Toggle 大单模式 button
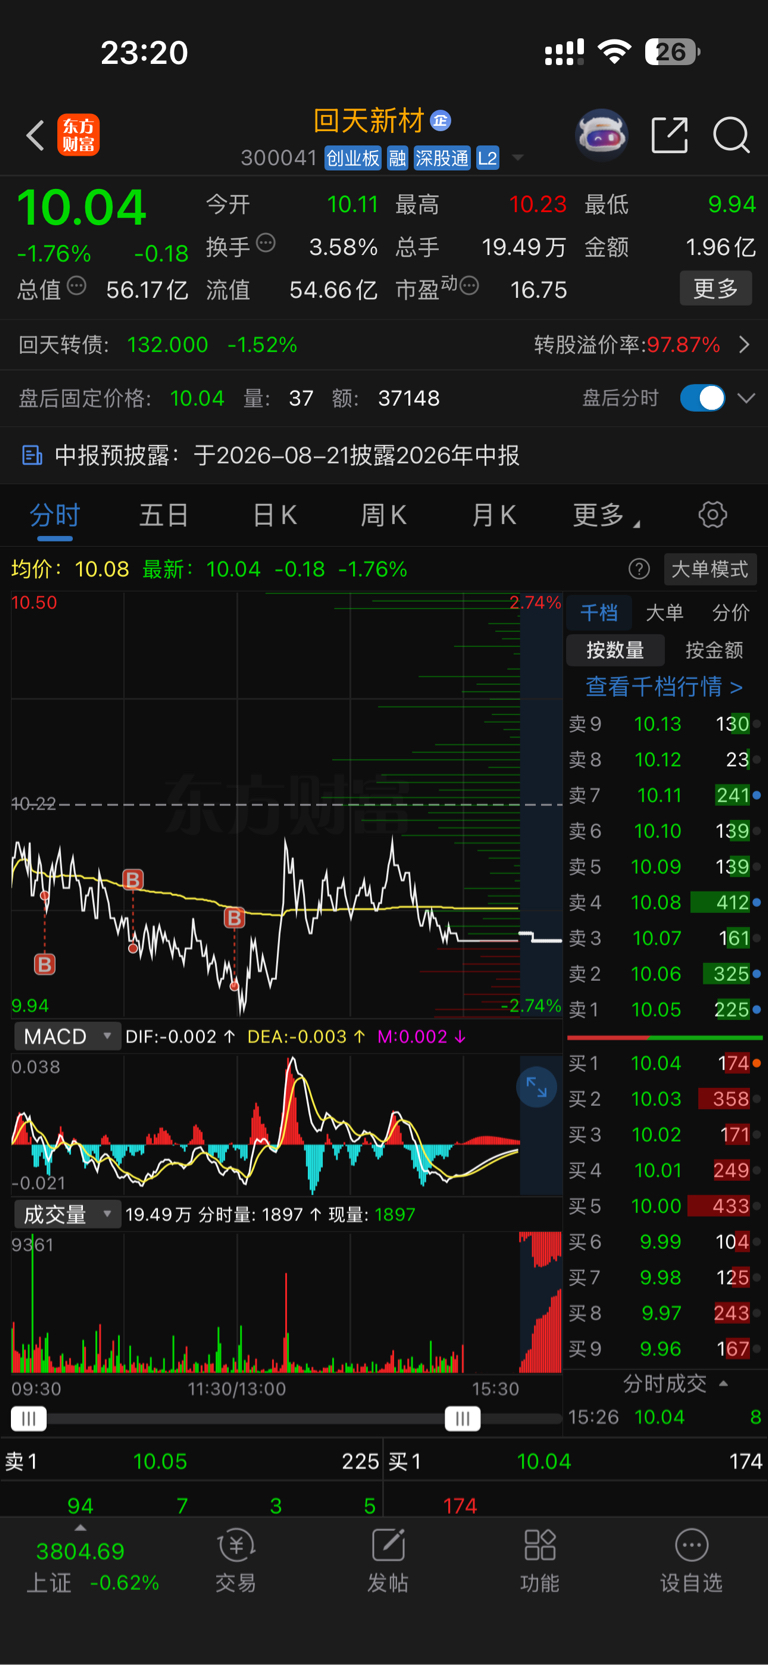The width and height of the screenshot is (768, 1665). tap(709, 569)
